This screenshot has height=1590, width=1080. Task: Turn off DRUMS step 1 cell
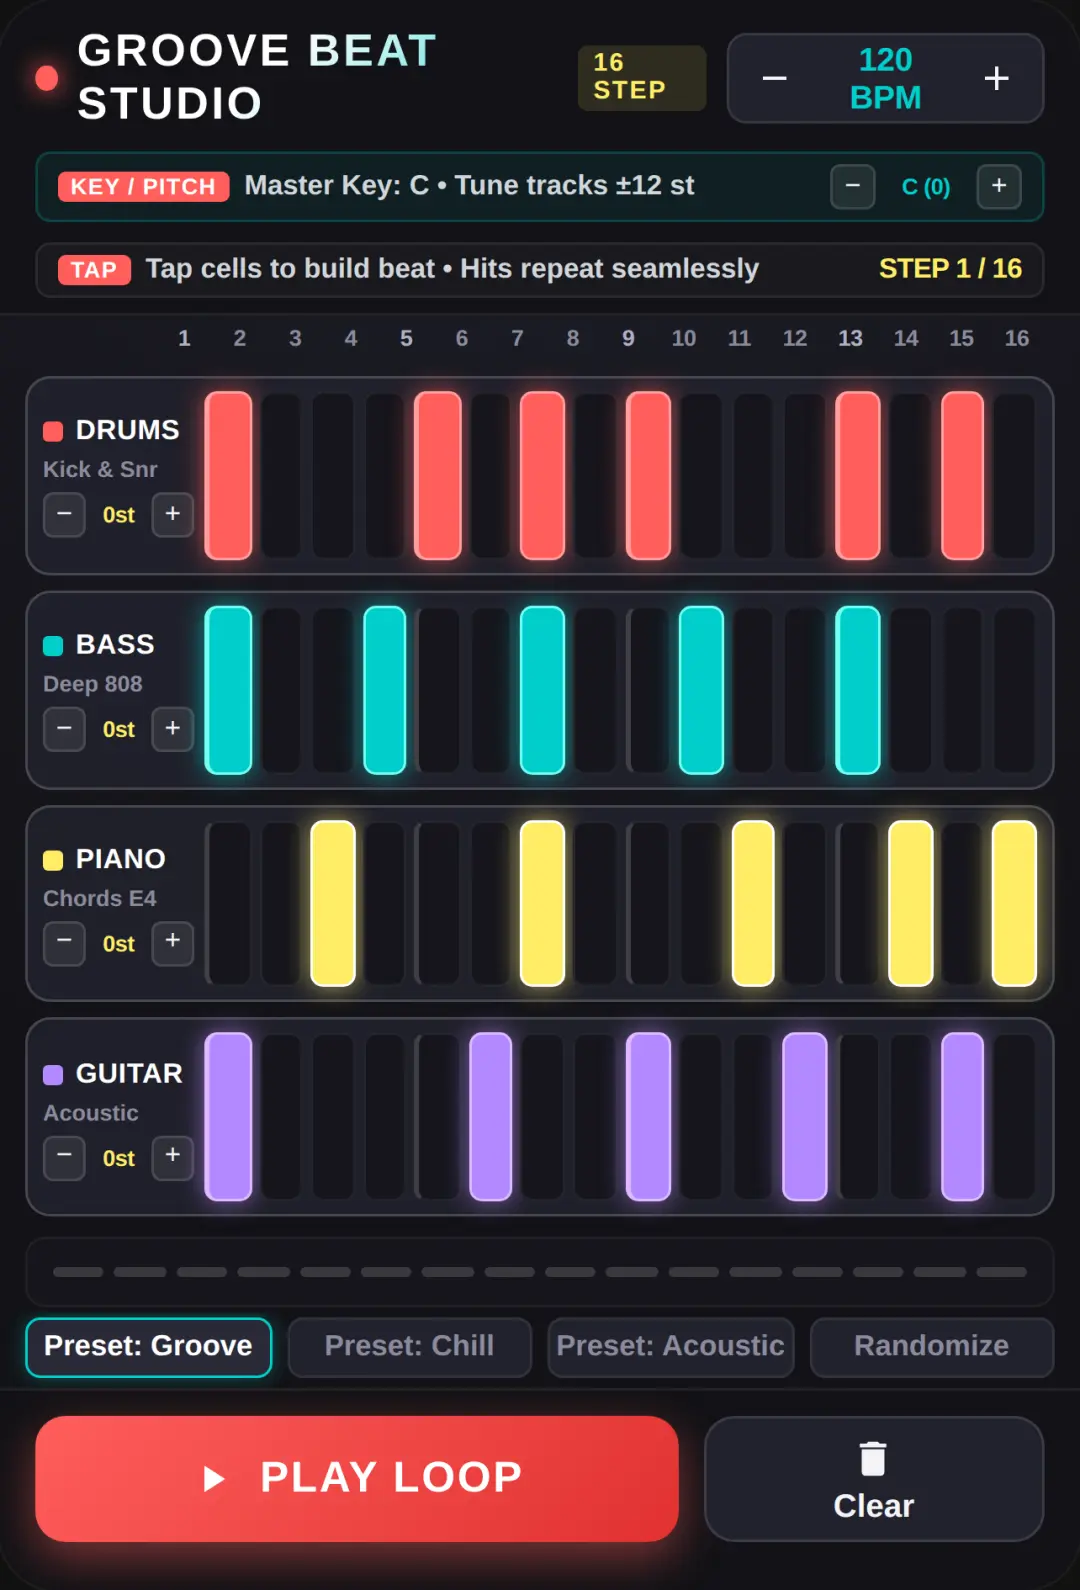pyautogui.click(x=228, y=476)
